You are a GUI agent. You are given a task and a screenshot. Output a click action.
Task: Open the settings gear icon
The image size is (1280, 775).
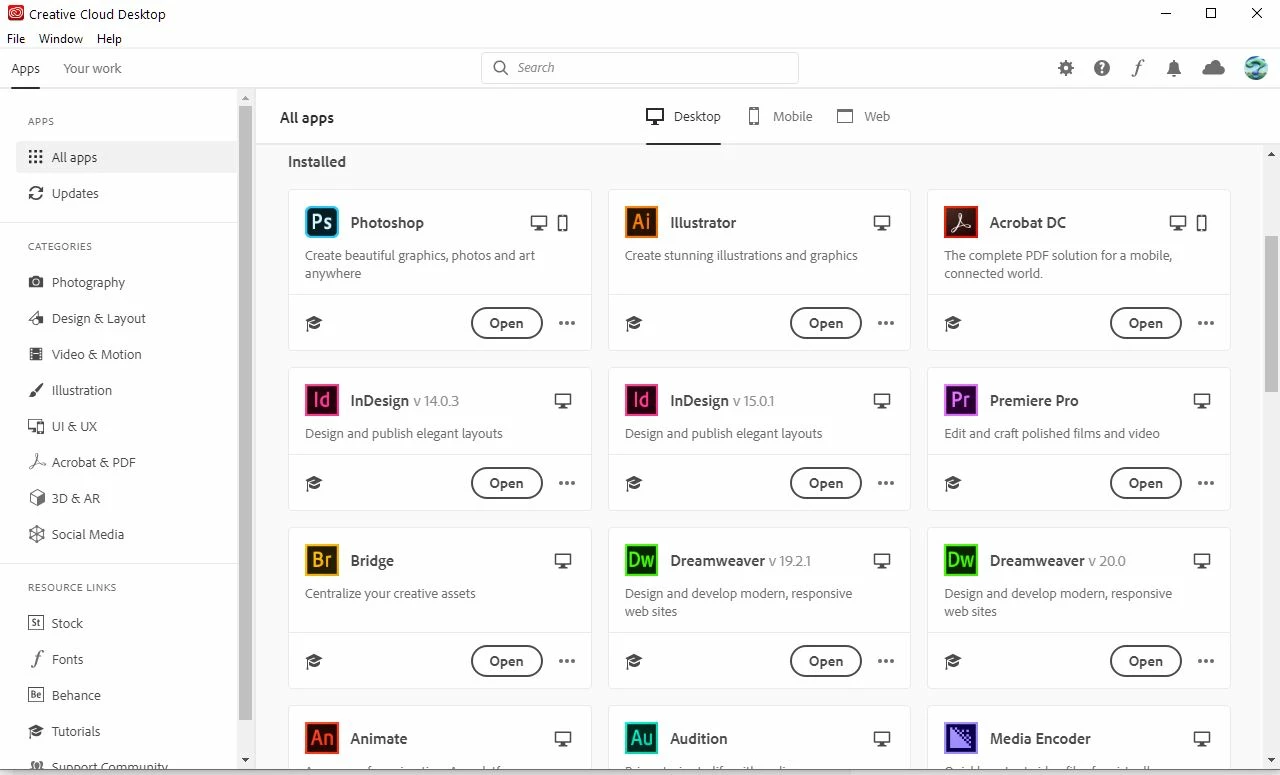point(1066,68)
